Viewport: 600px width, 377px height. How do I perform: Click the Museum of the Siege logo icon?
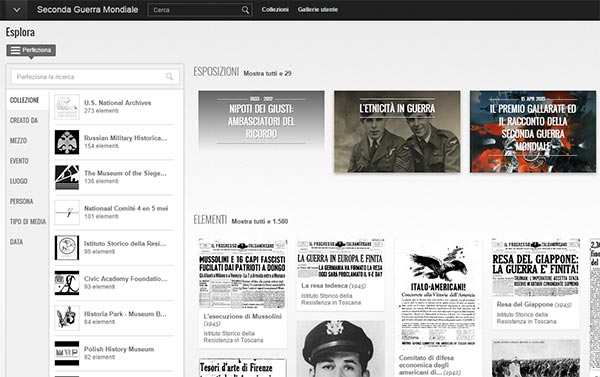(67, 177)
